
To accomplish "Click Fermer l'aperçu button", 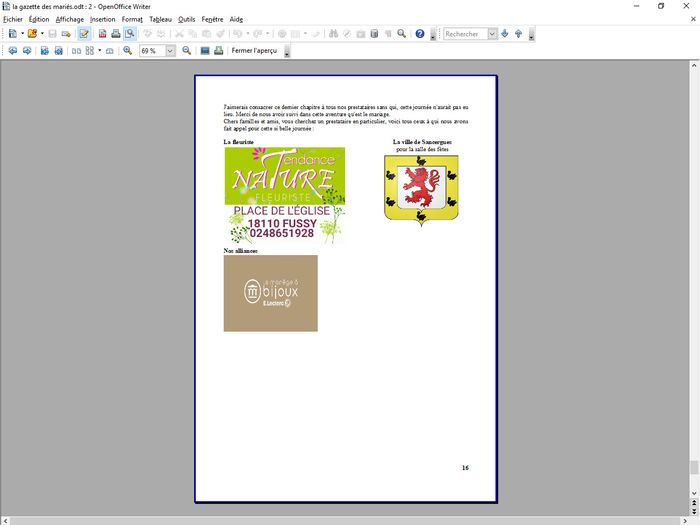I will [254, 50].
